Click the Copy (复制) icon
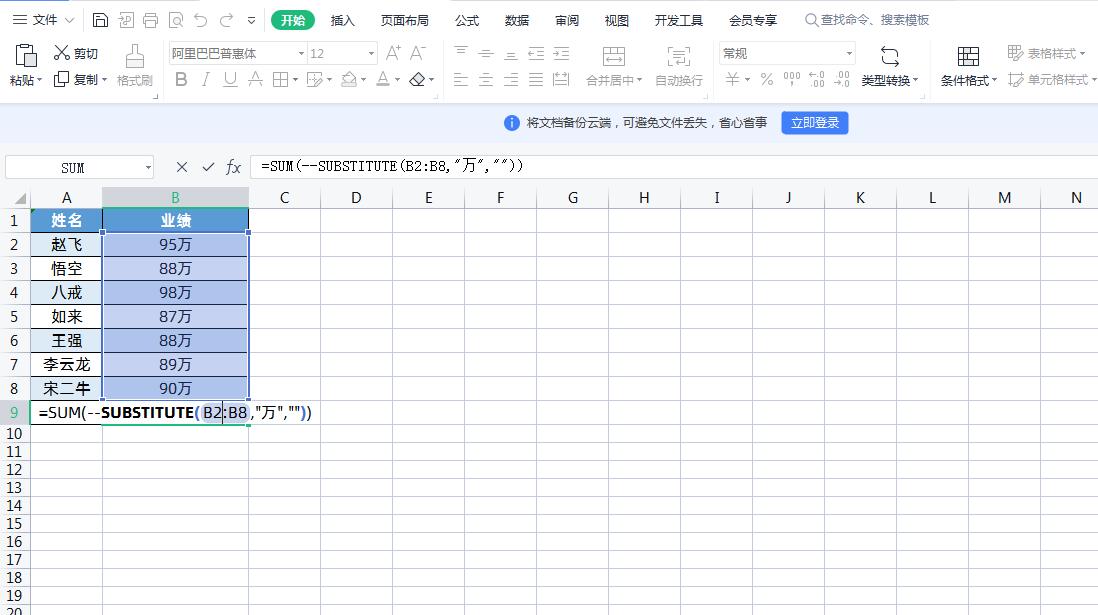The width and height of the screenshot is (1098, 615). point(62,79)
